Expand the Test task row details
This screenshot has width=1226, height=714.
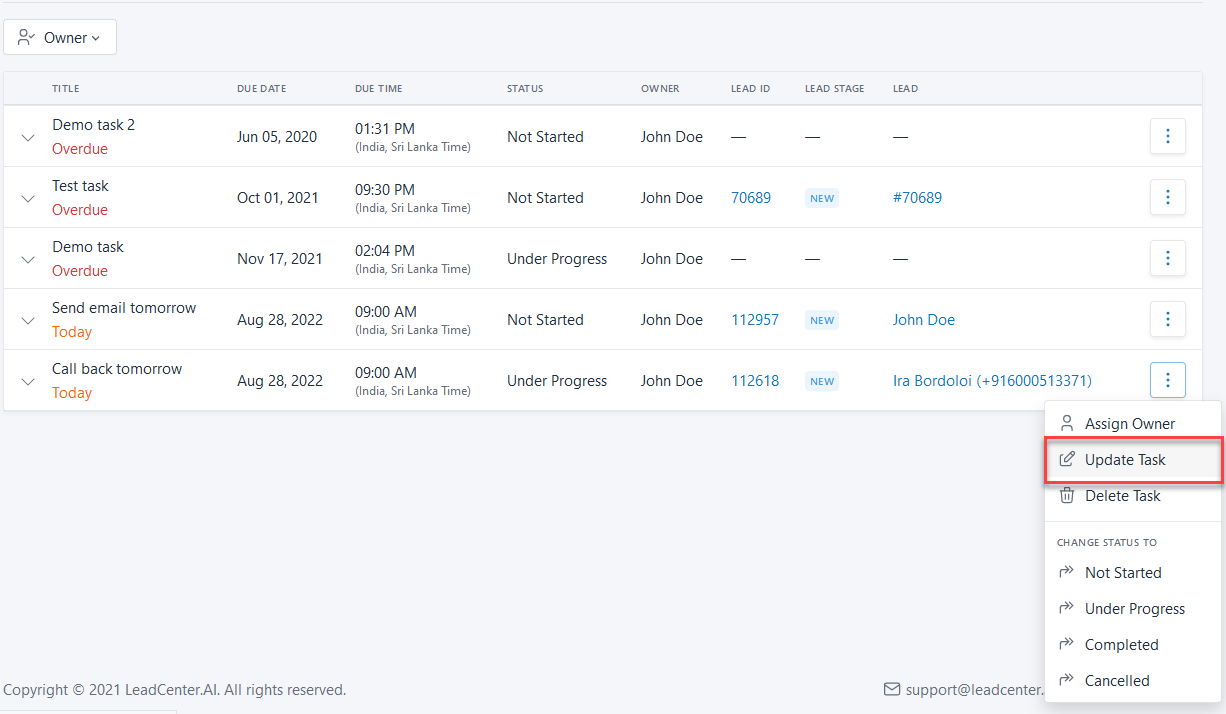point(27,197)
